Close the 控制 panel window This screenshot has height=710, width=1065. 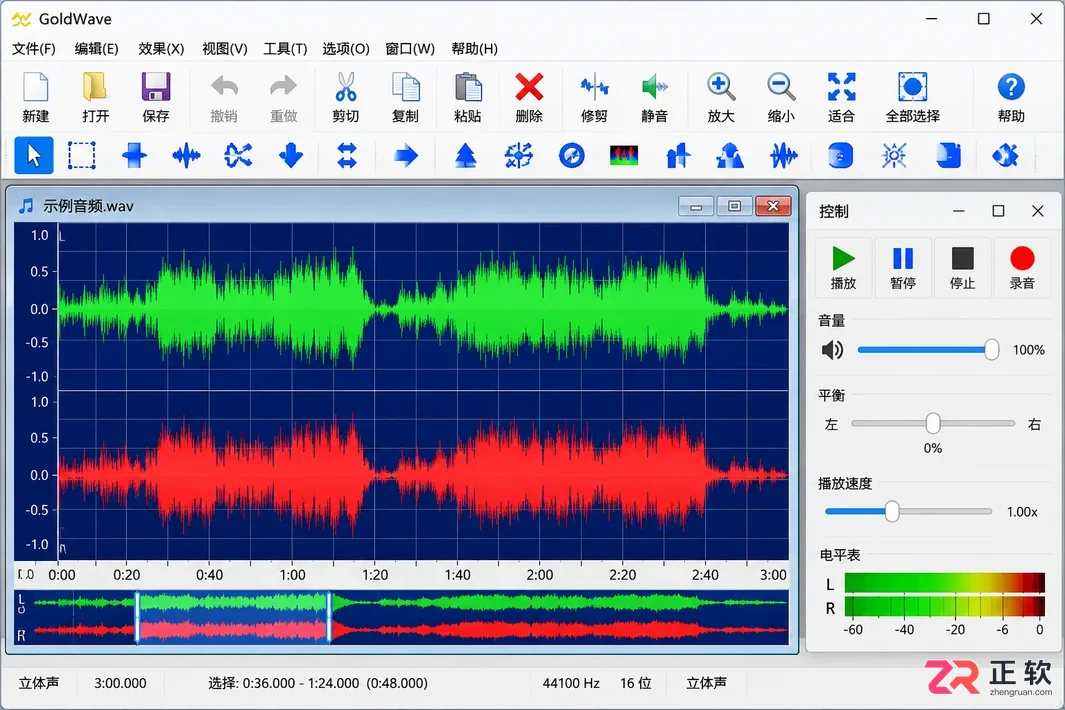pos(1037,211)
